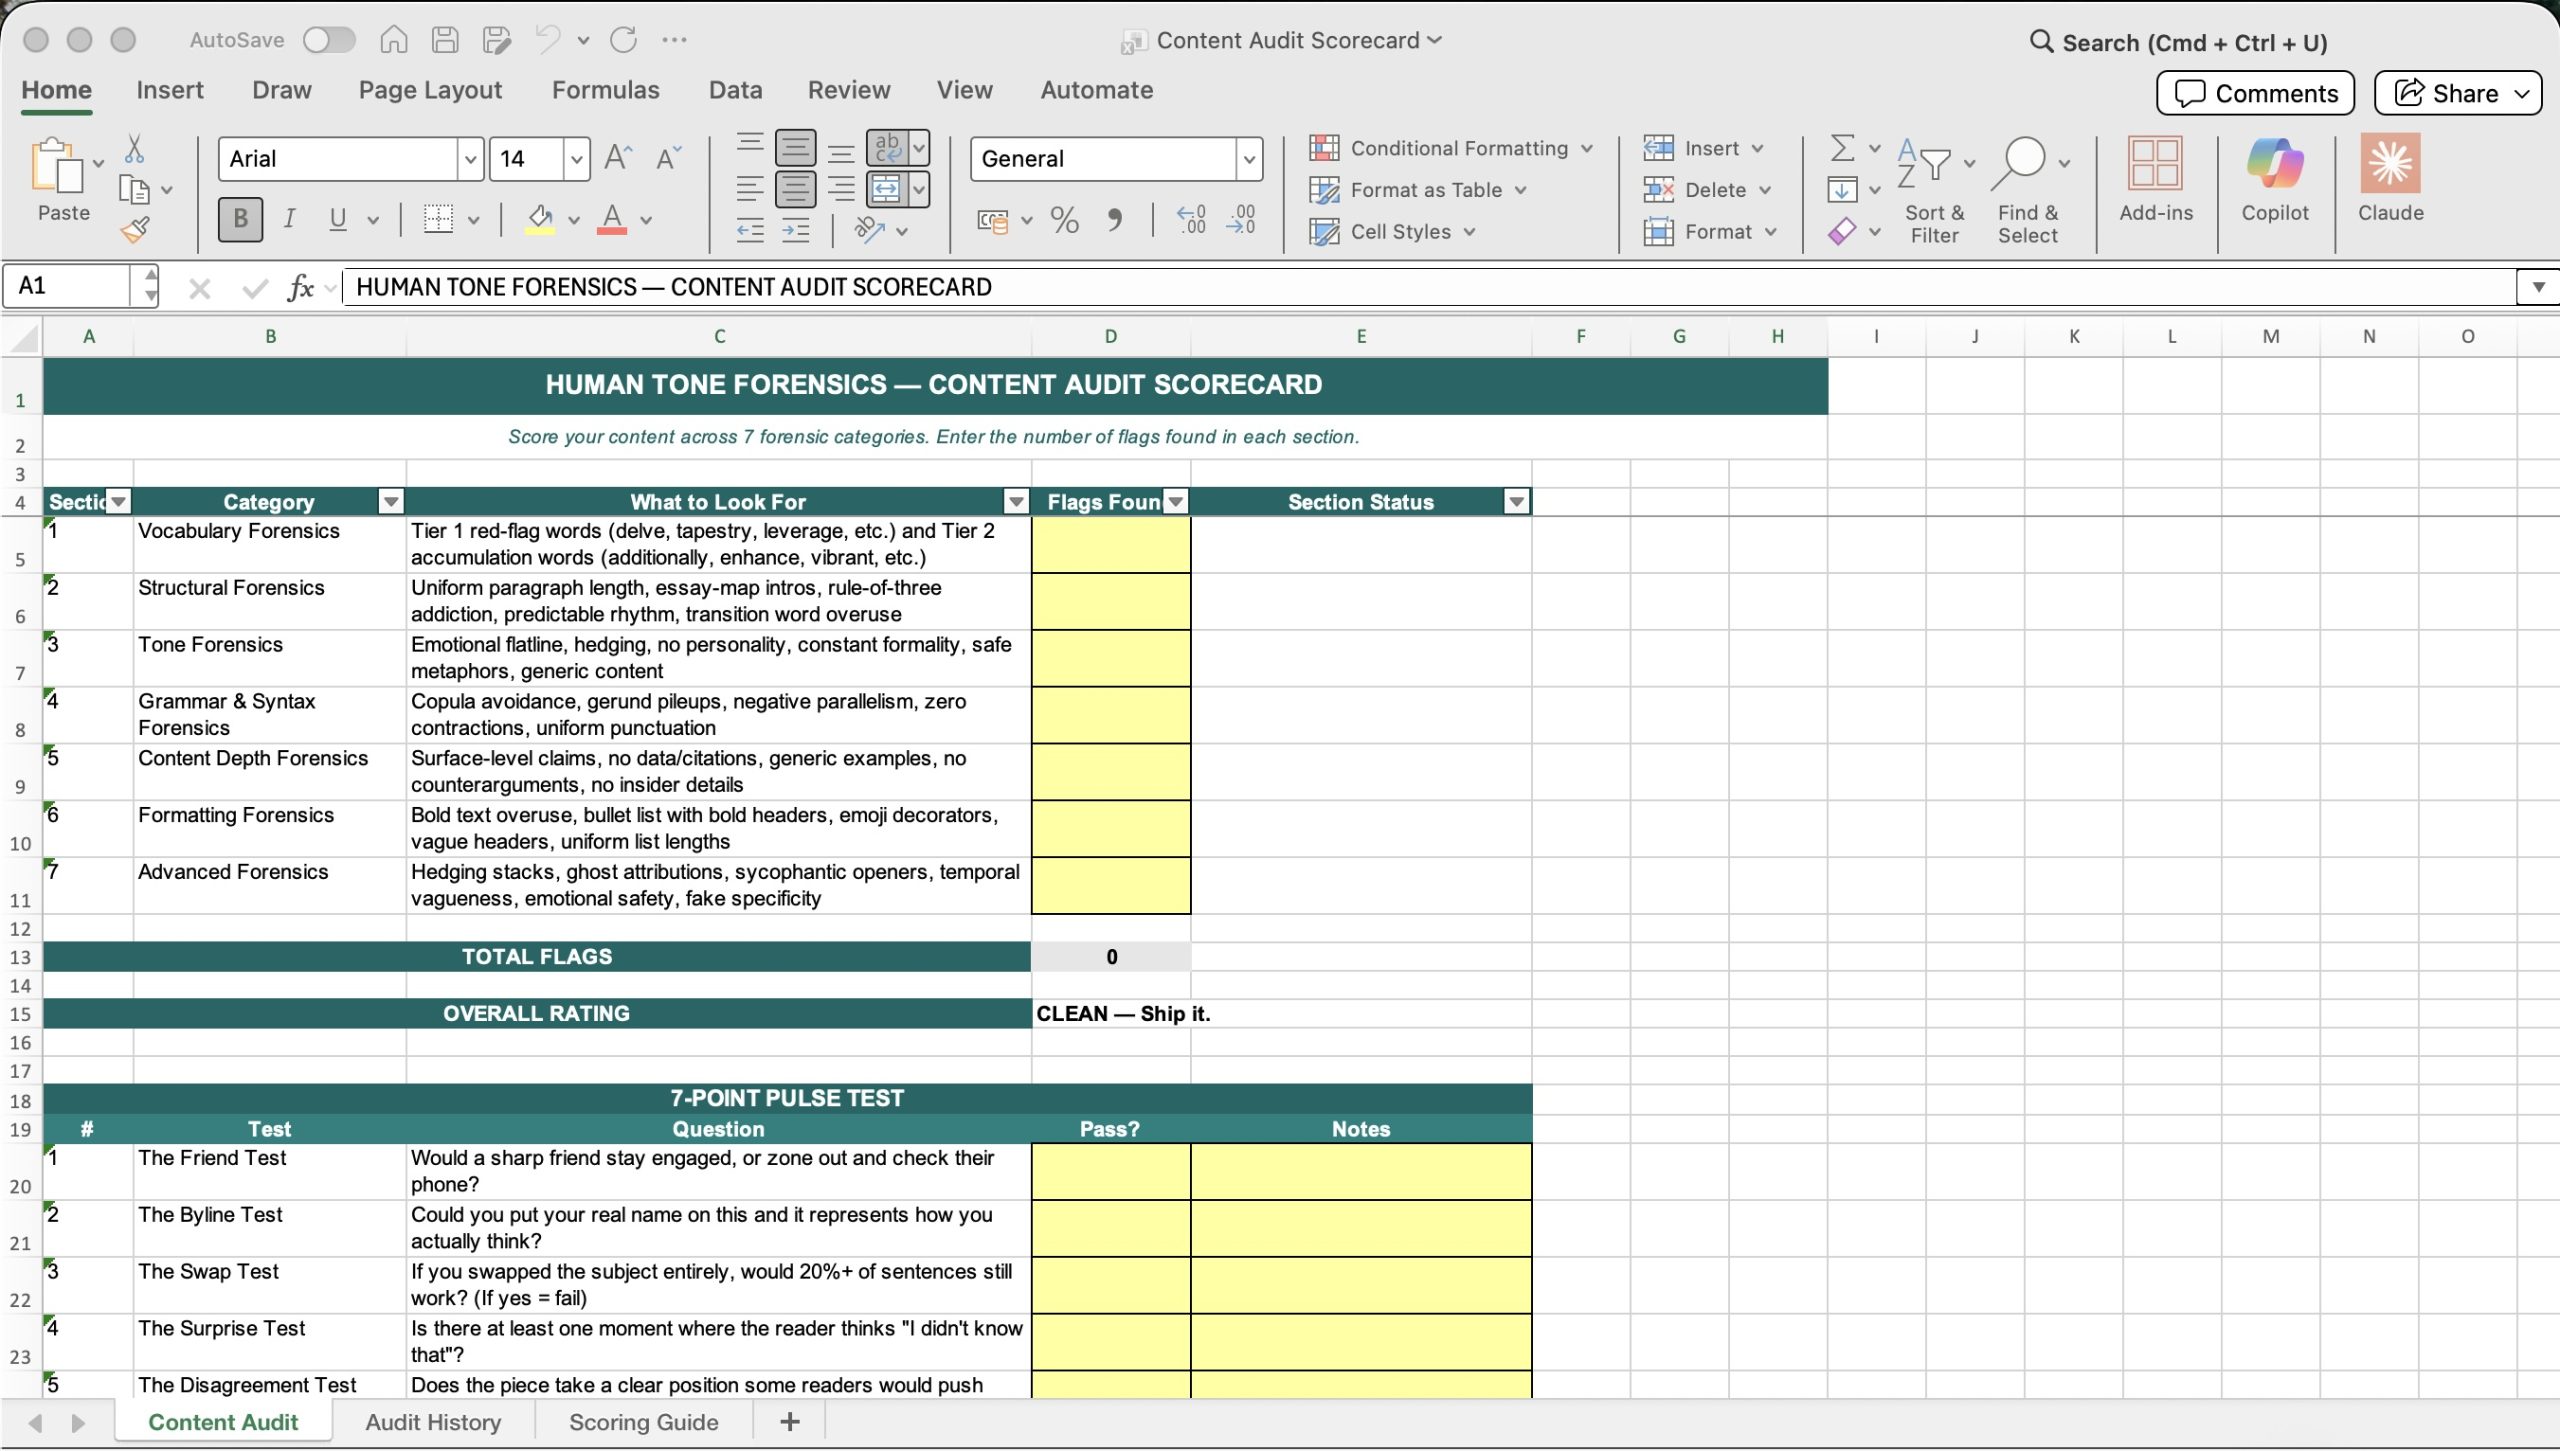Toggle the AutoSave switch

pos(330,40)
